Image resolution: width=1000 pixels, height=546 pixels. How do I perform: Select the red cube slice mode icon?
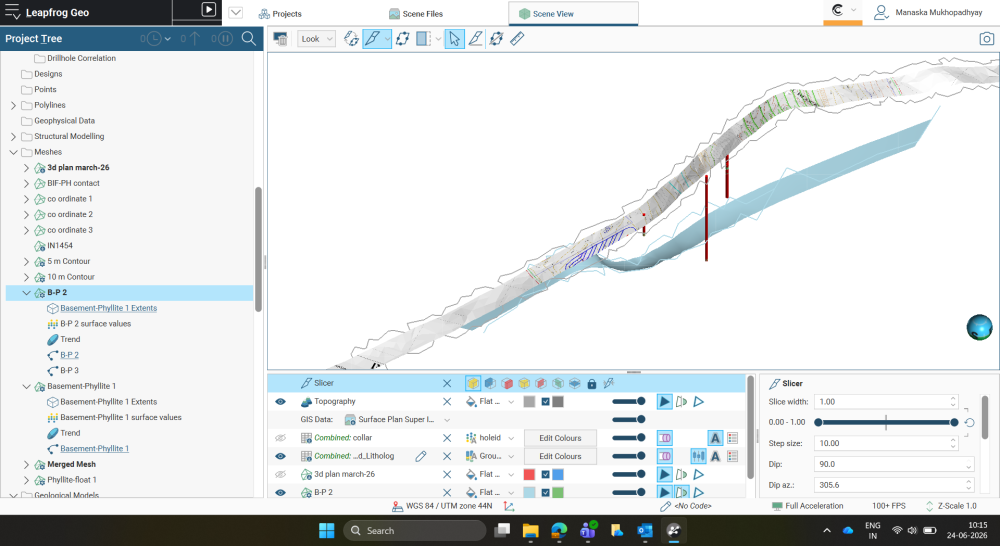507,383
